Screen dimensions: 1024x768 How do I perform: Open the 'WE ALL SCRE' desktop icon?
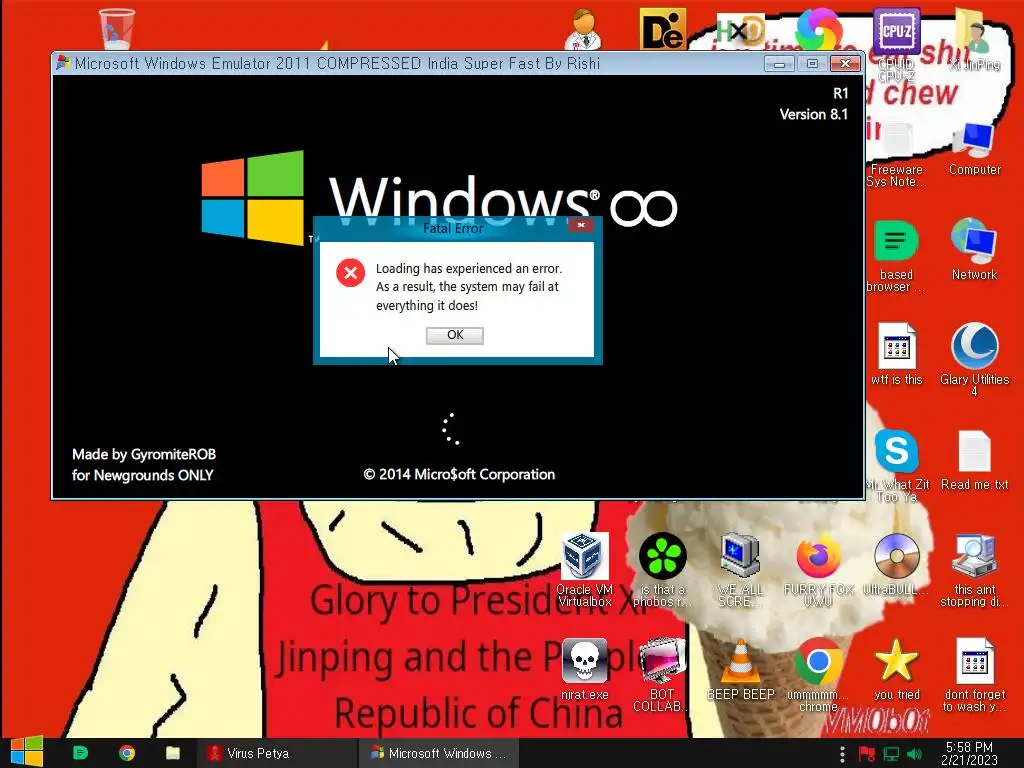(x=740, y=570)
